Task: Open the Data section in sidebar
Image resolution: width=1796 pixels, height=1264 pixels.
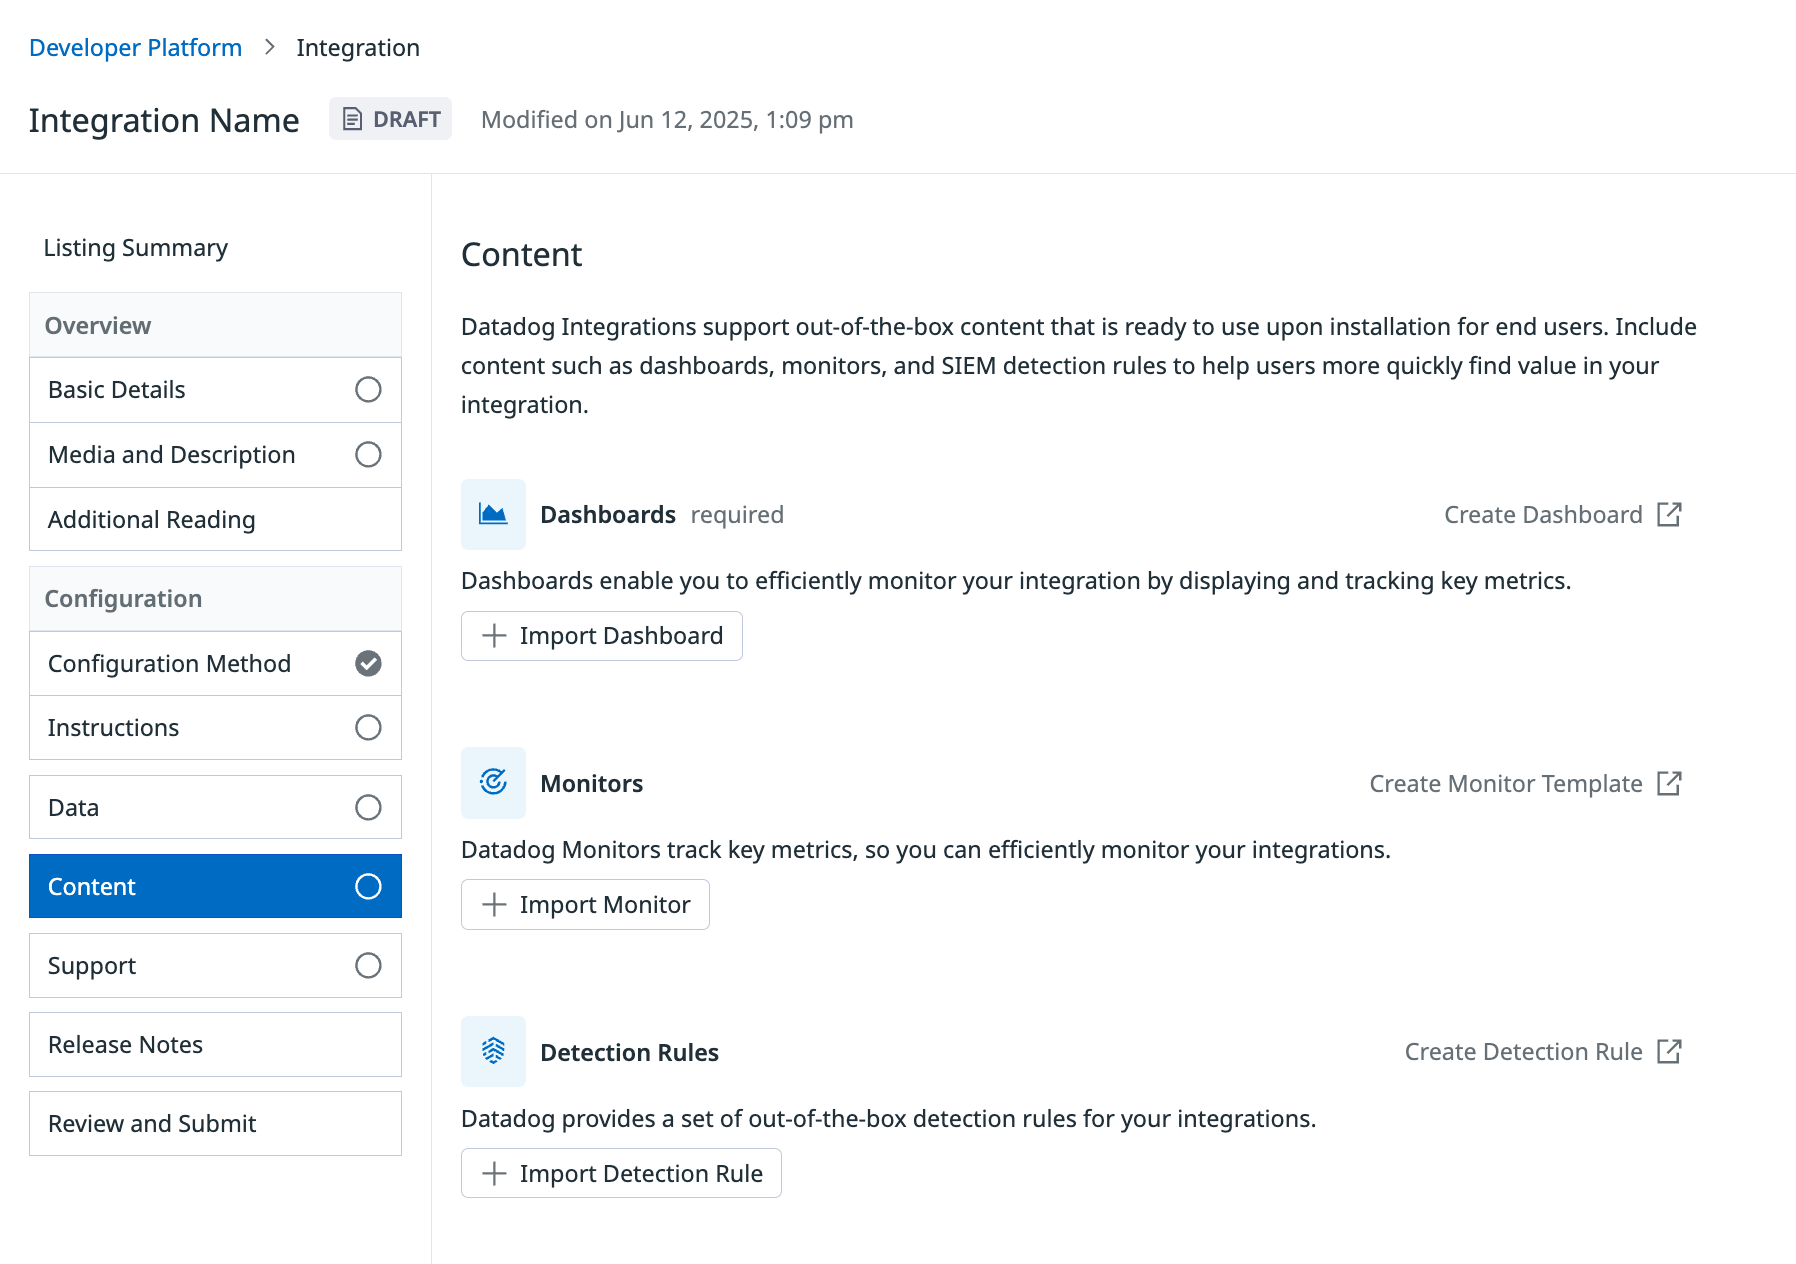Action: point(215,807)
